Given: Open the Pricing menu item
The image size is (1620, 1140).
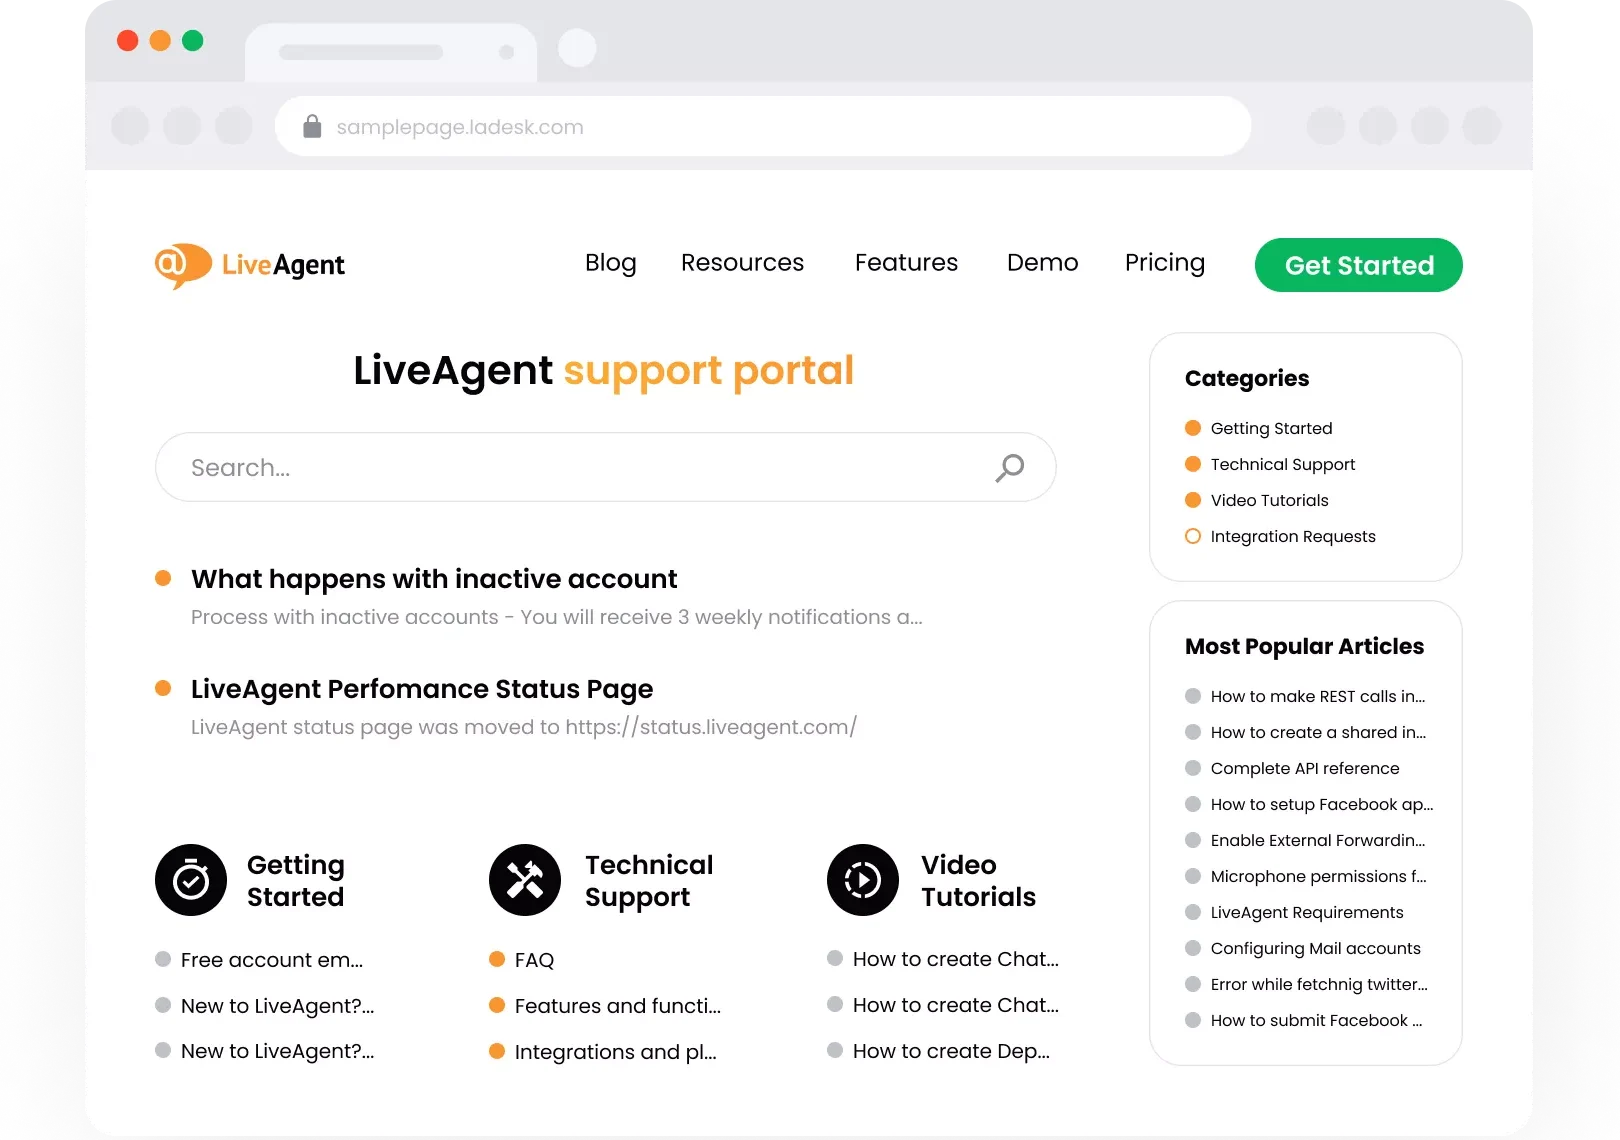Looking at the screenshot, I should pyautogui.click(x=1165, y=263).
